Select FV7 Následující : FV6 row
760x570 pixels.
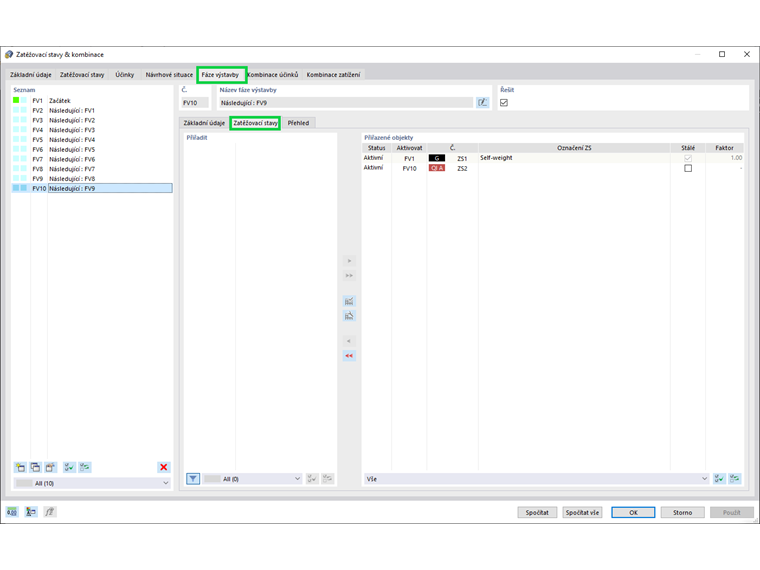point(92,159)
